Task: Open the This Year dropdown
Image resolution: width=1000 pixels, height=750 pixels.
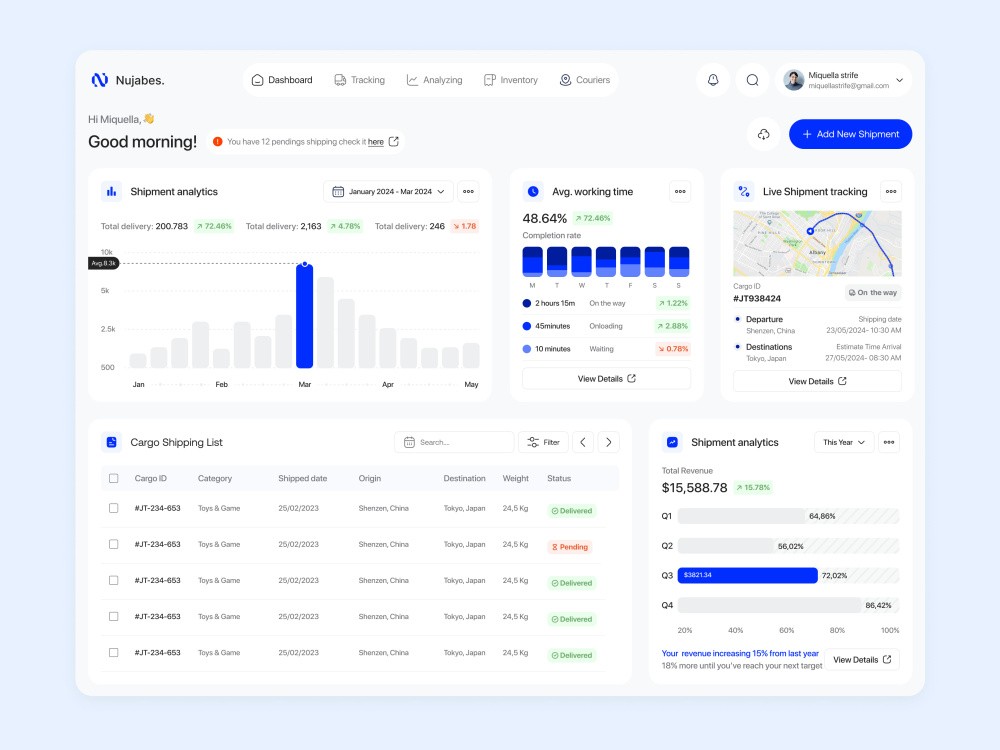Action: click(844, 442)
